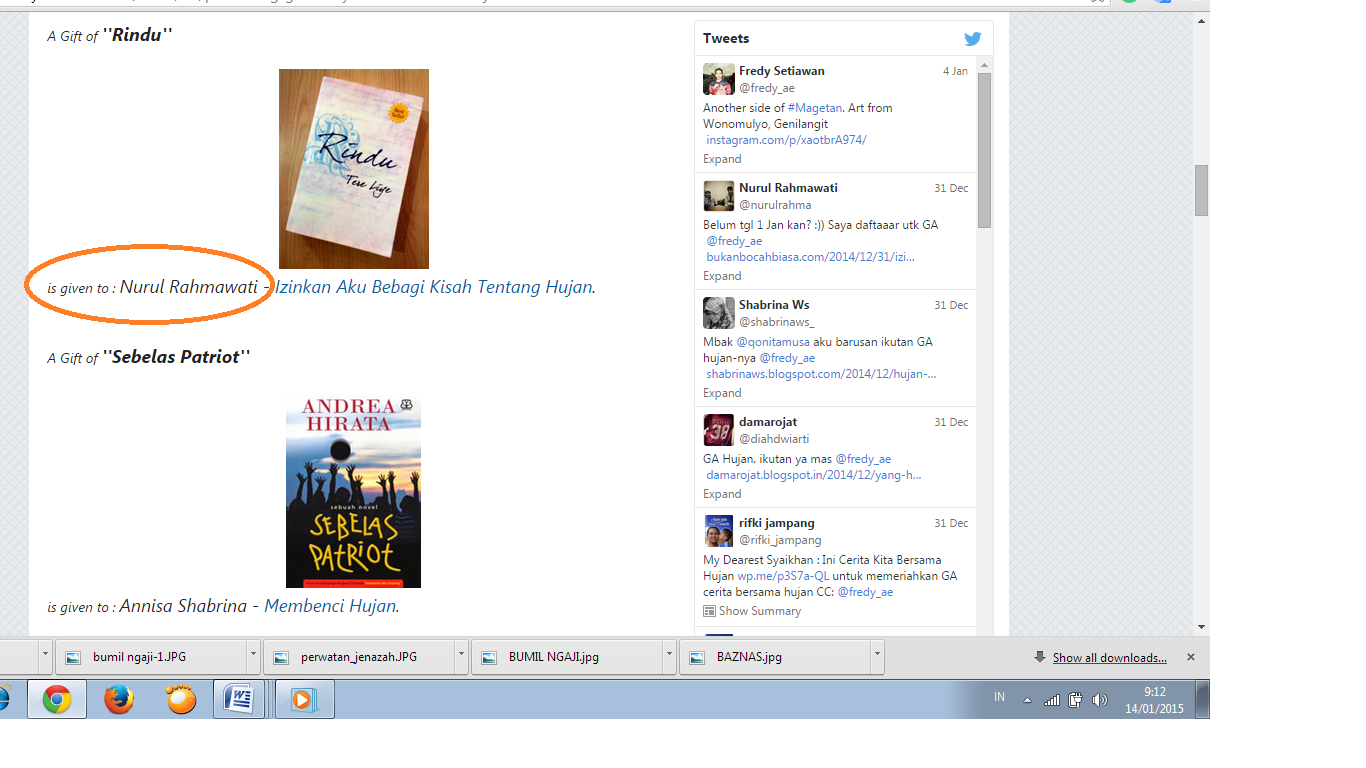Image resolution: width=1366 pixels, height=768 pixels.
Task: Expand the damarojat tweet
Action: 721,494
